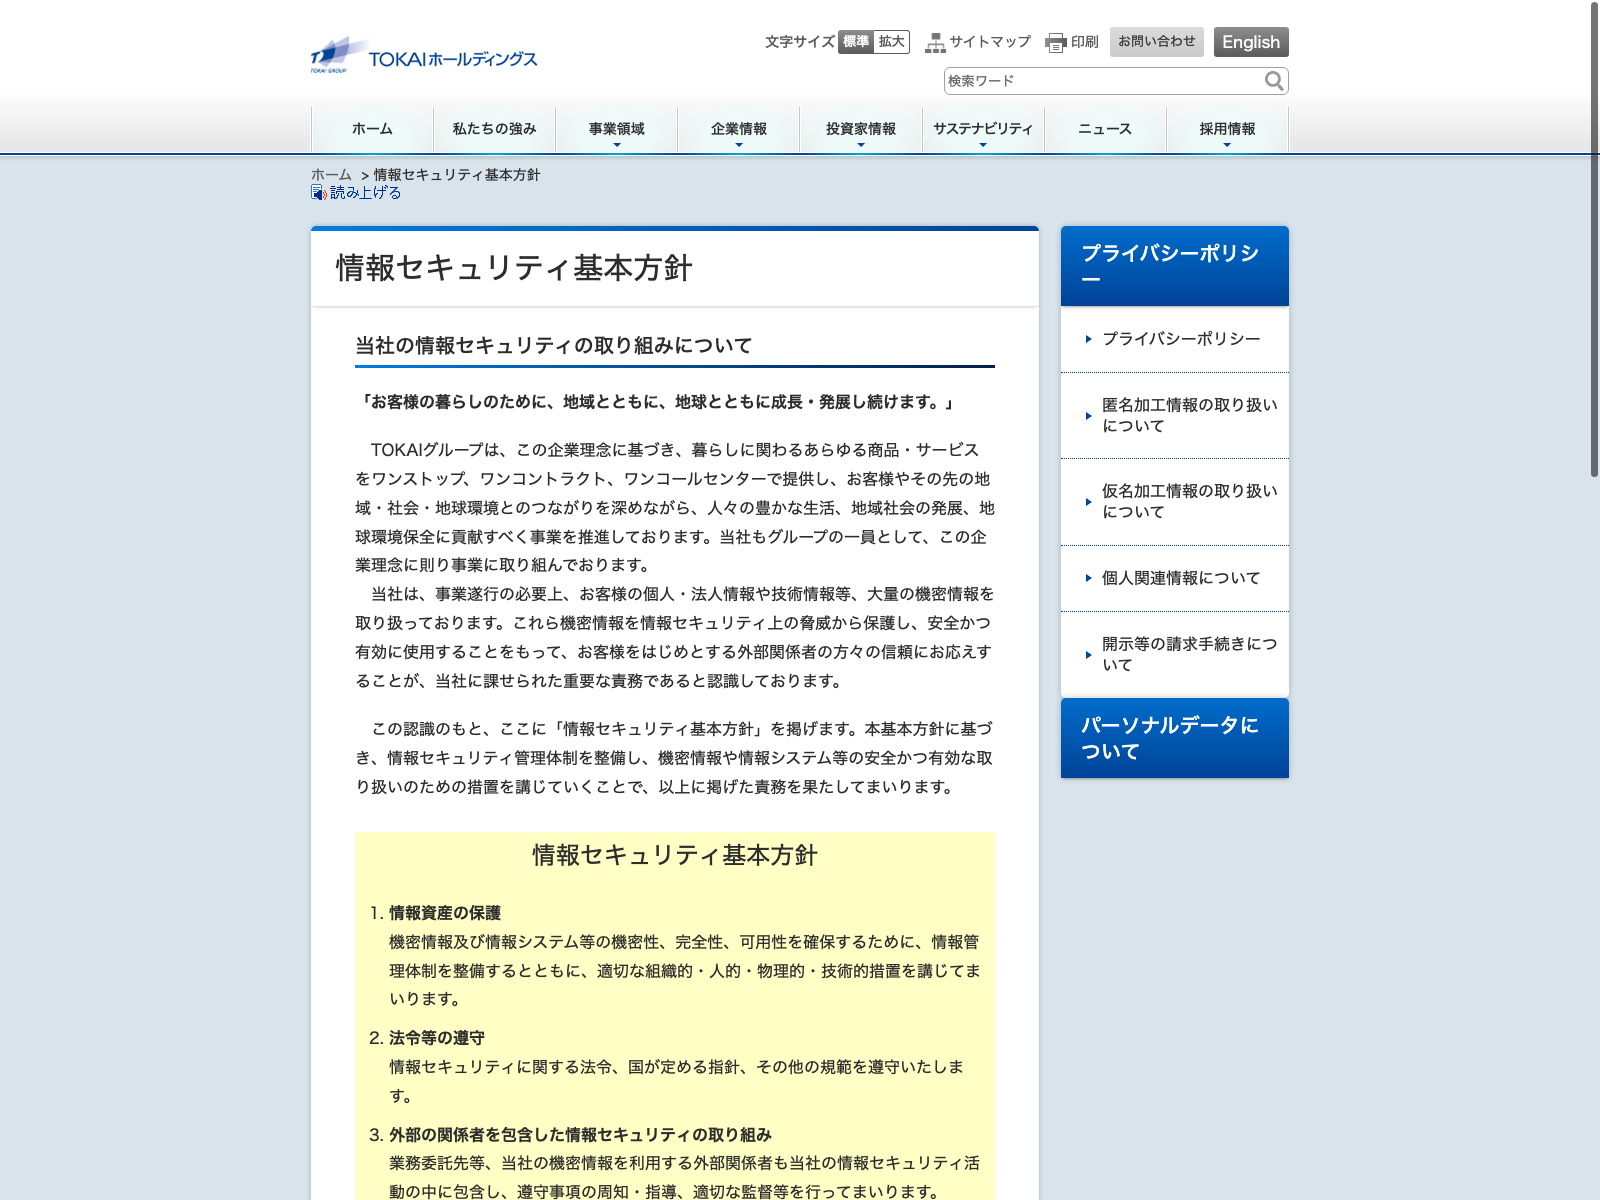Click the sitemap icon

tap(935, 42)
